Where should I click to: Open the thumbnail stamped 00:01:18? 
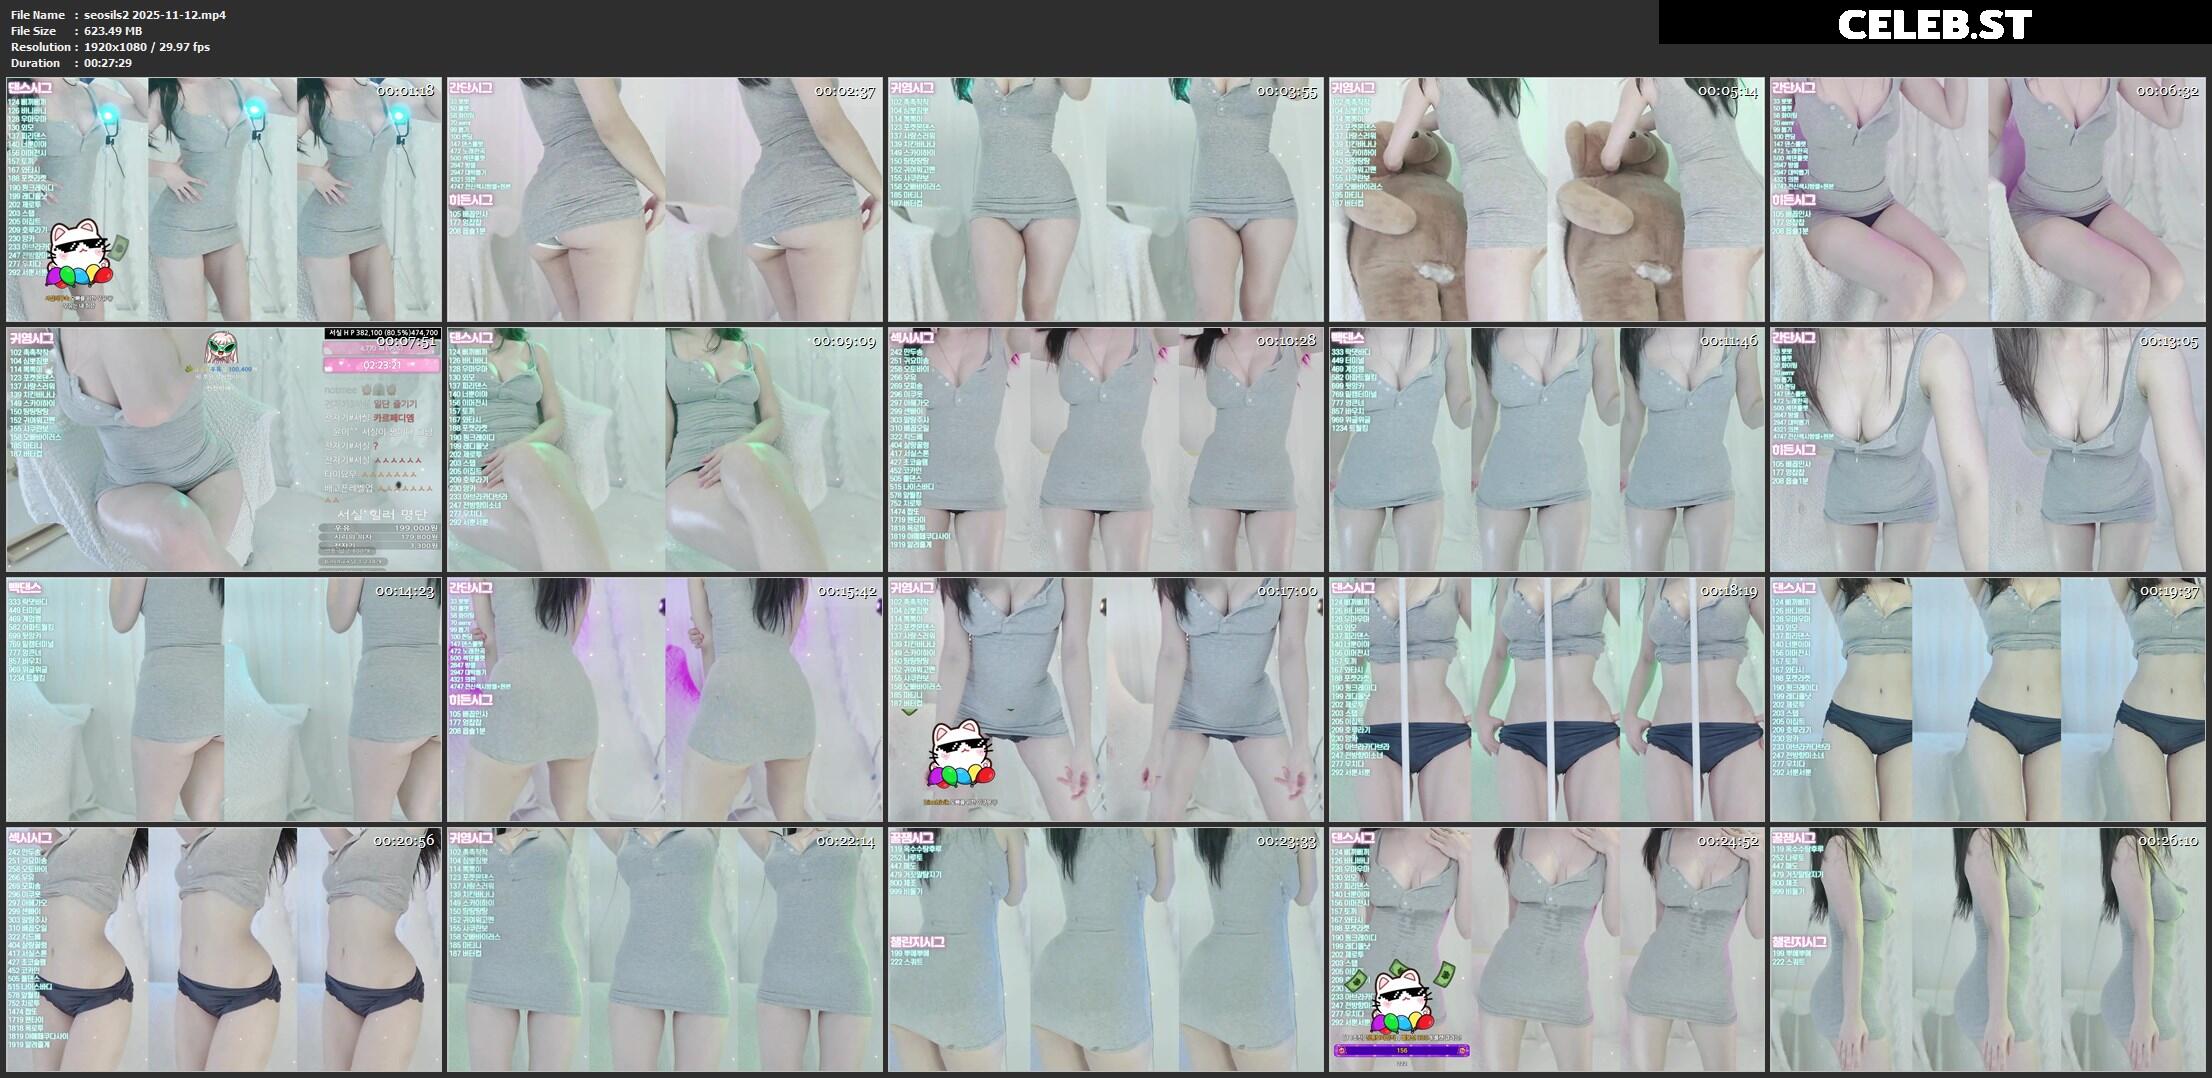click(x=224, y=200)
